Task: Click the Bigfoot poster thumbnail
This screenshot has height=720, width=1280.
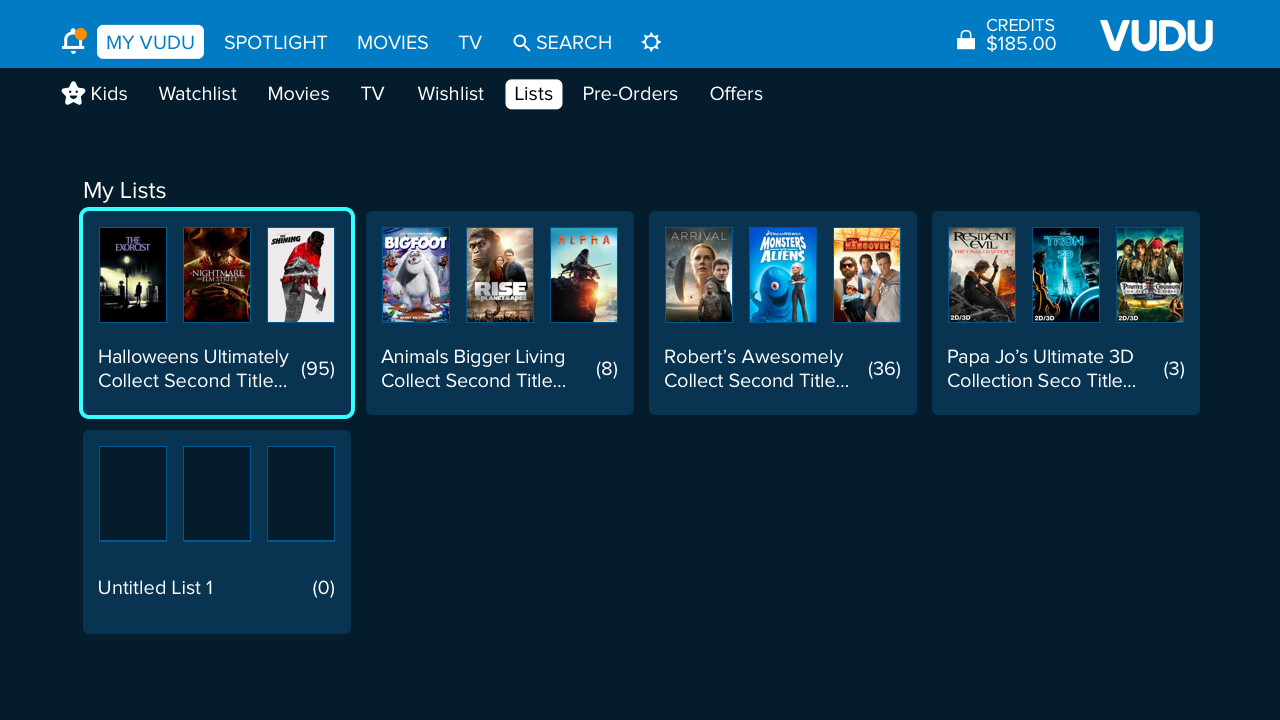Action: coord(416,275)
